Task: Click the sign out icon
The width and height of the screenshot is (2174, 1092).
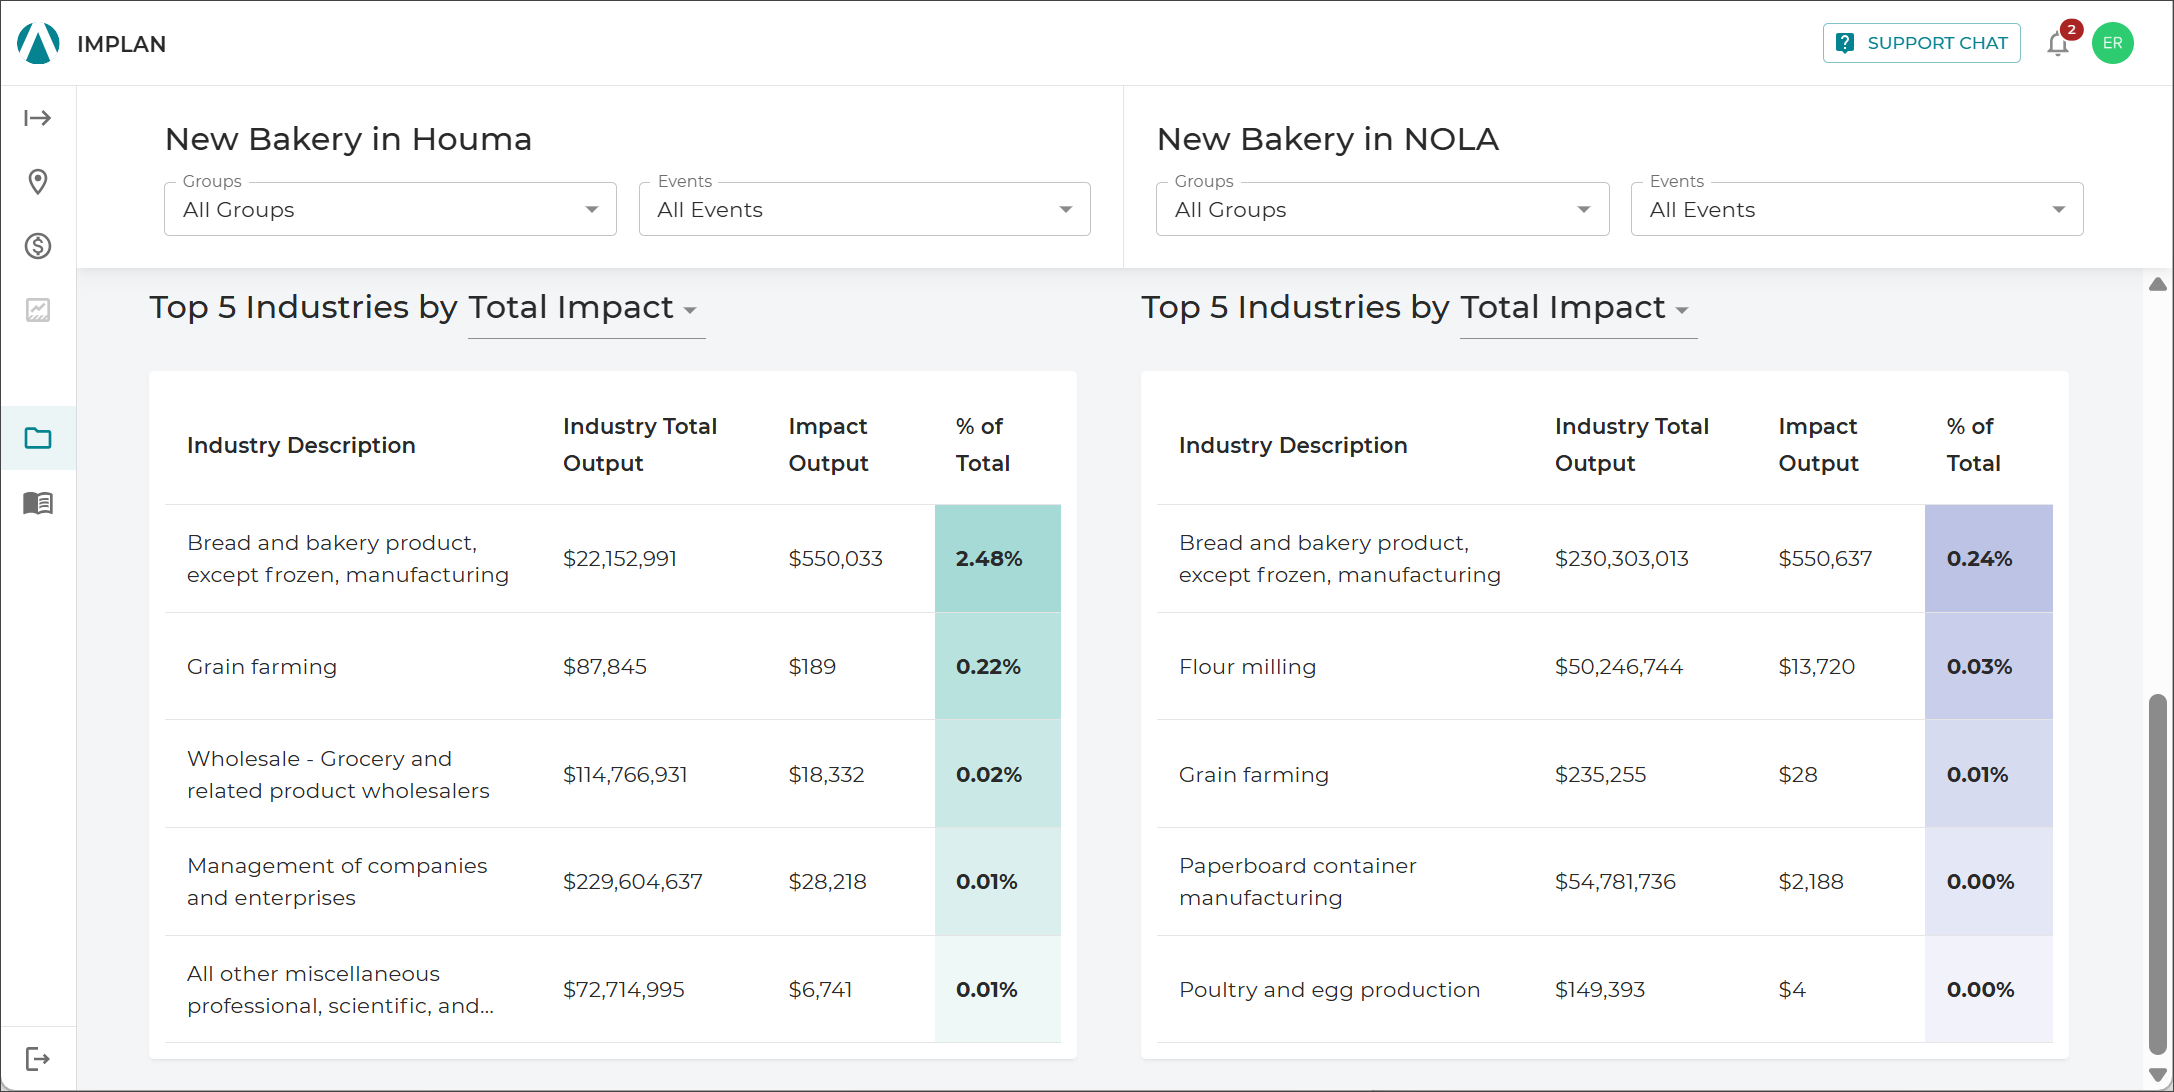Action: (38, 1059)
